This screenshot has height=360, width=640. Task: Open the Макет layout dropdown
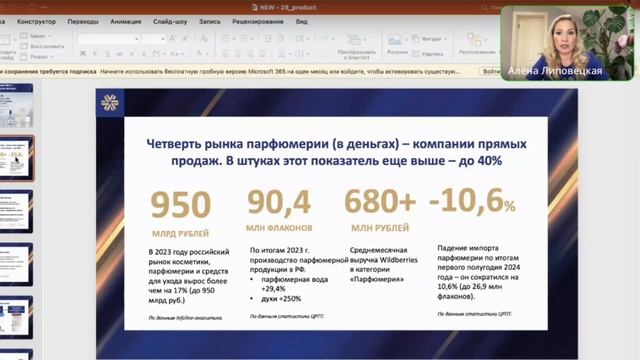tap(36, 36)
